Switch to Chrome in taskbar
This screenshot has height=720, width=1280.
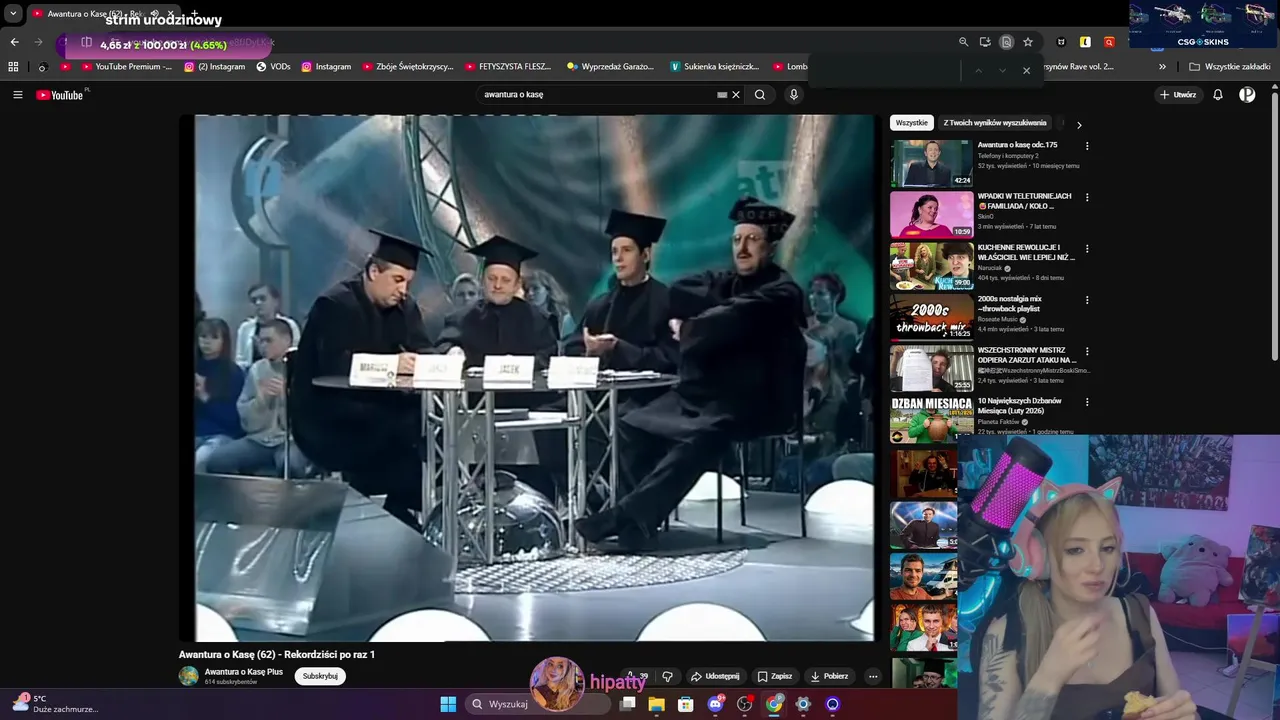774,704
